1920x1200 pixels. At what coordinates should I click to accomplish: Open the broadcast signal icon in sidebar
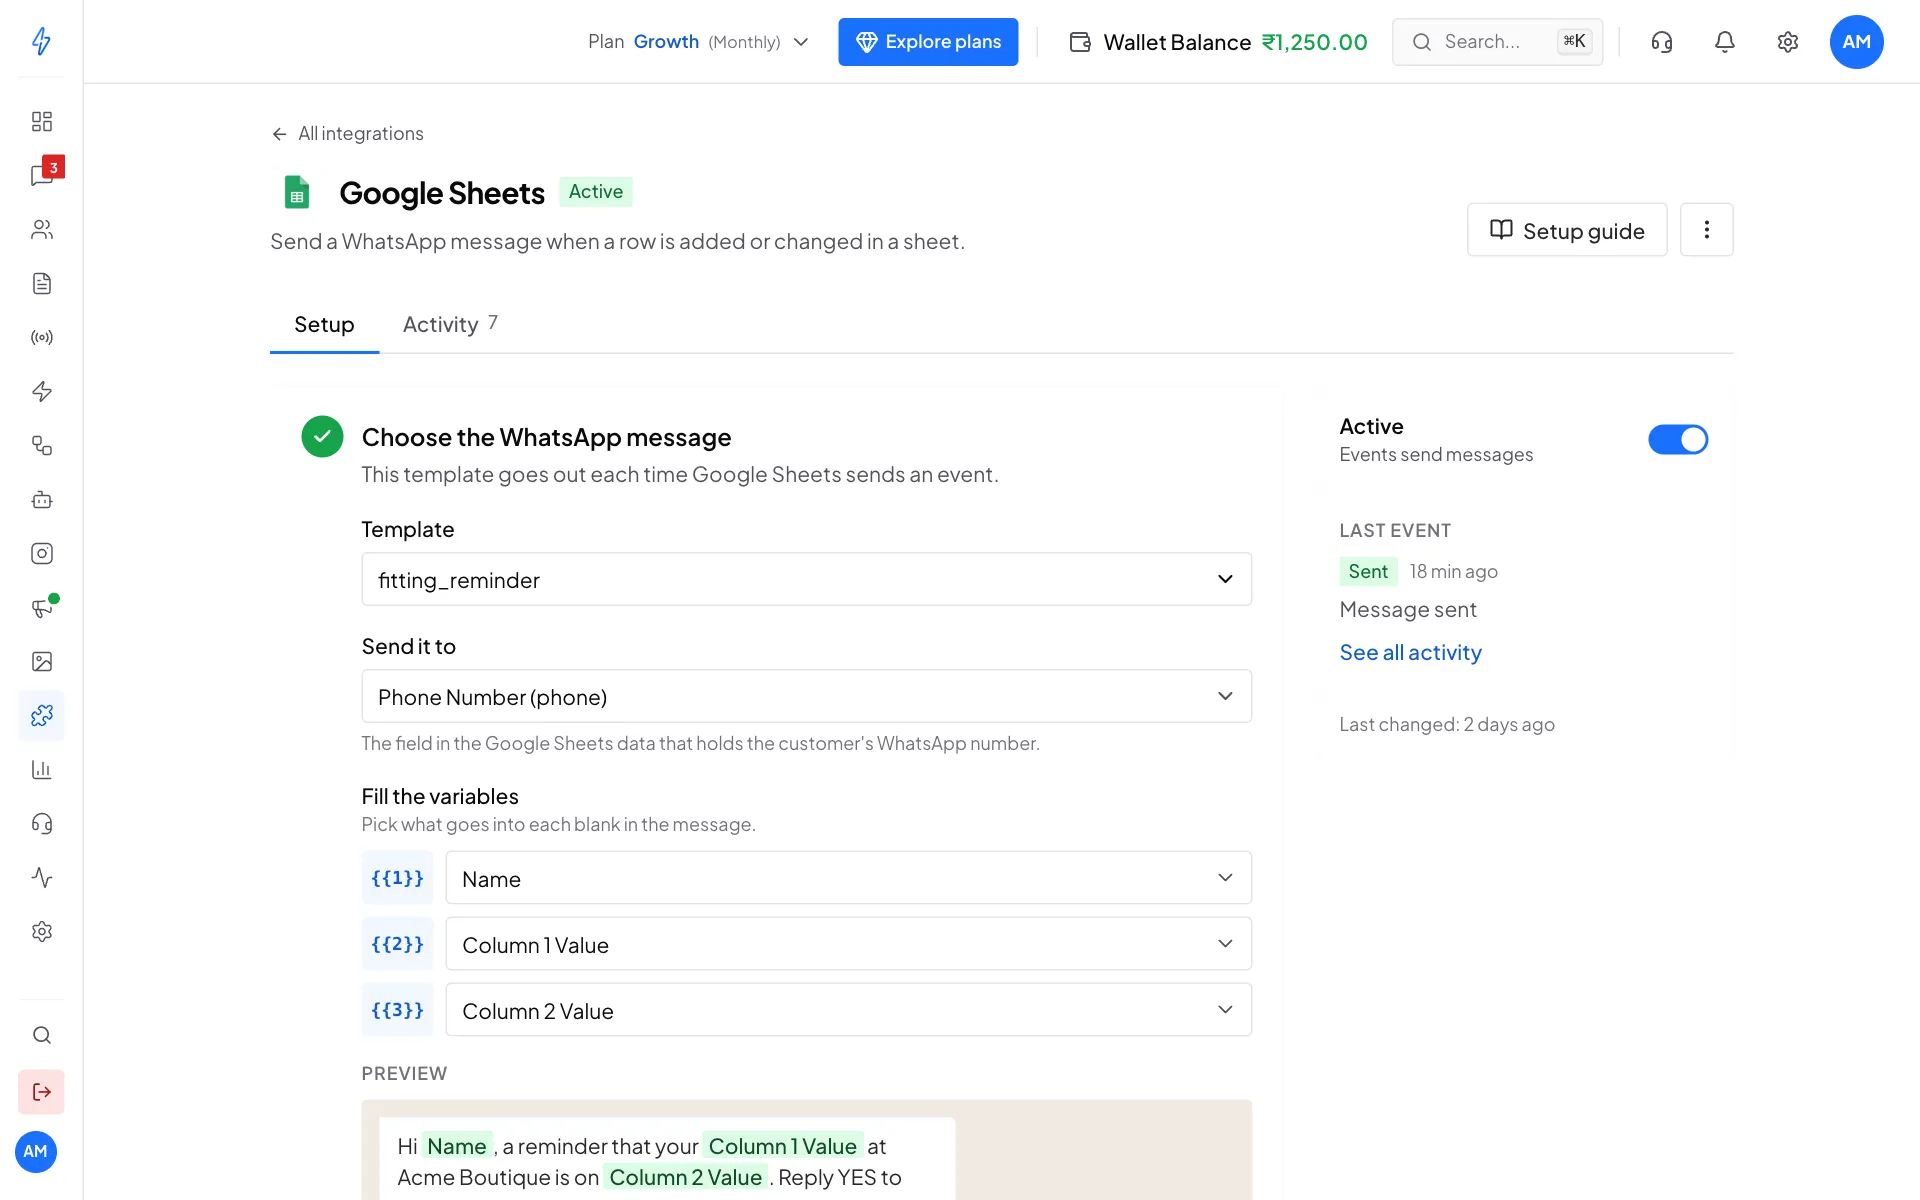[x=41, y=337]
